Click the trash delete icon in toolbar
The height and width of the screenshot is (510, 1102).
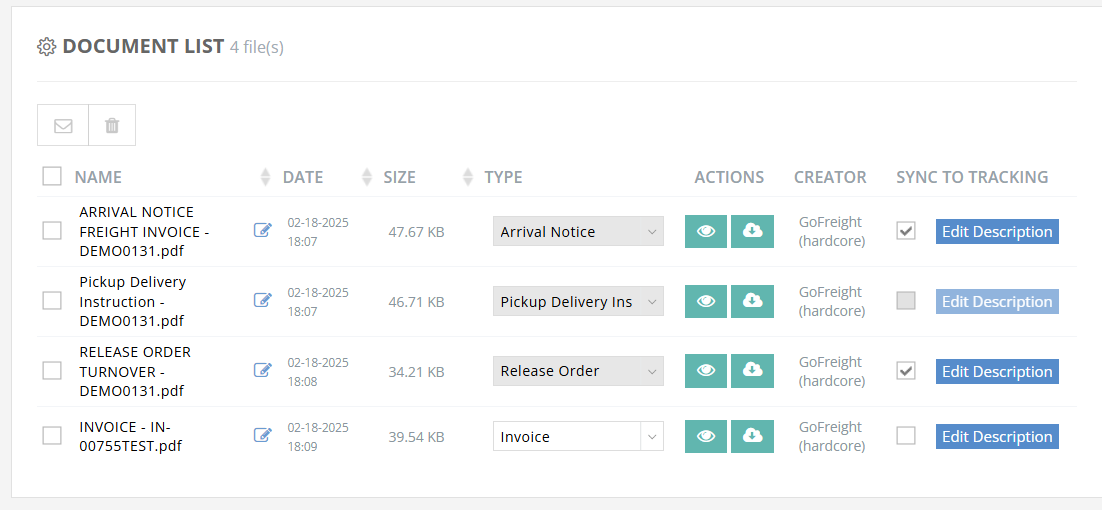(112, 125)
